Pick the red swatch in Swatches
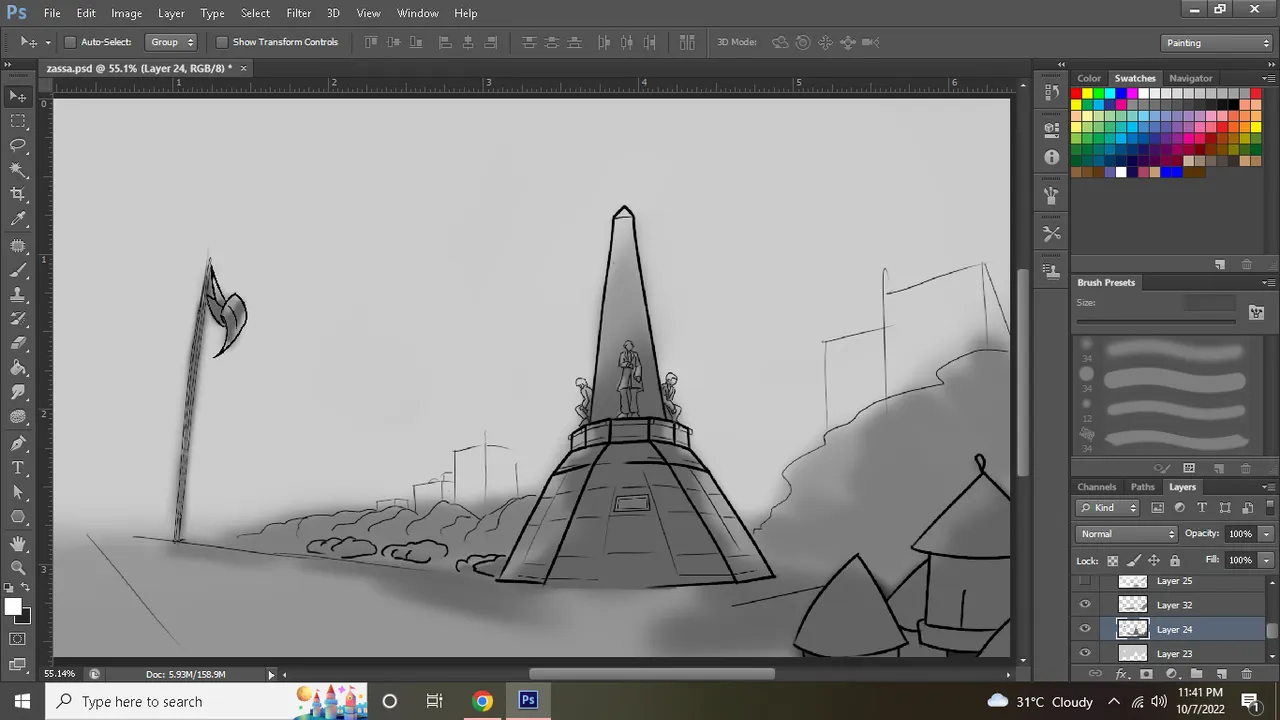The image size is (1280, 720). 1076,94
